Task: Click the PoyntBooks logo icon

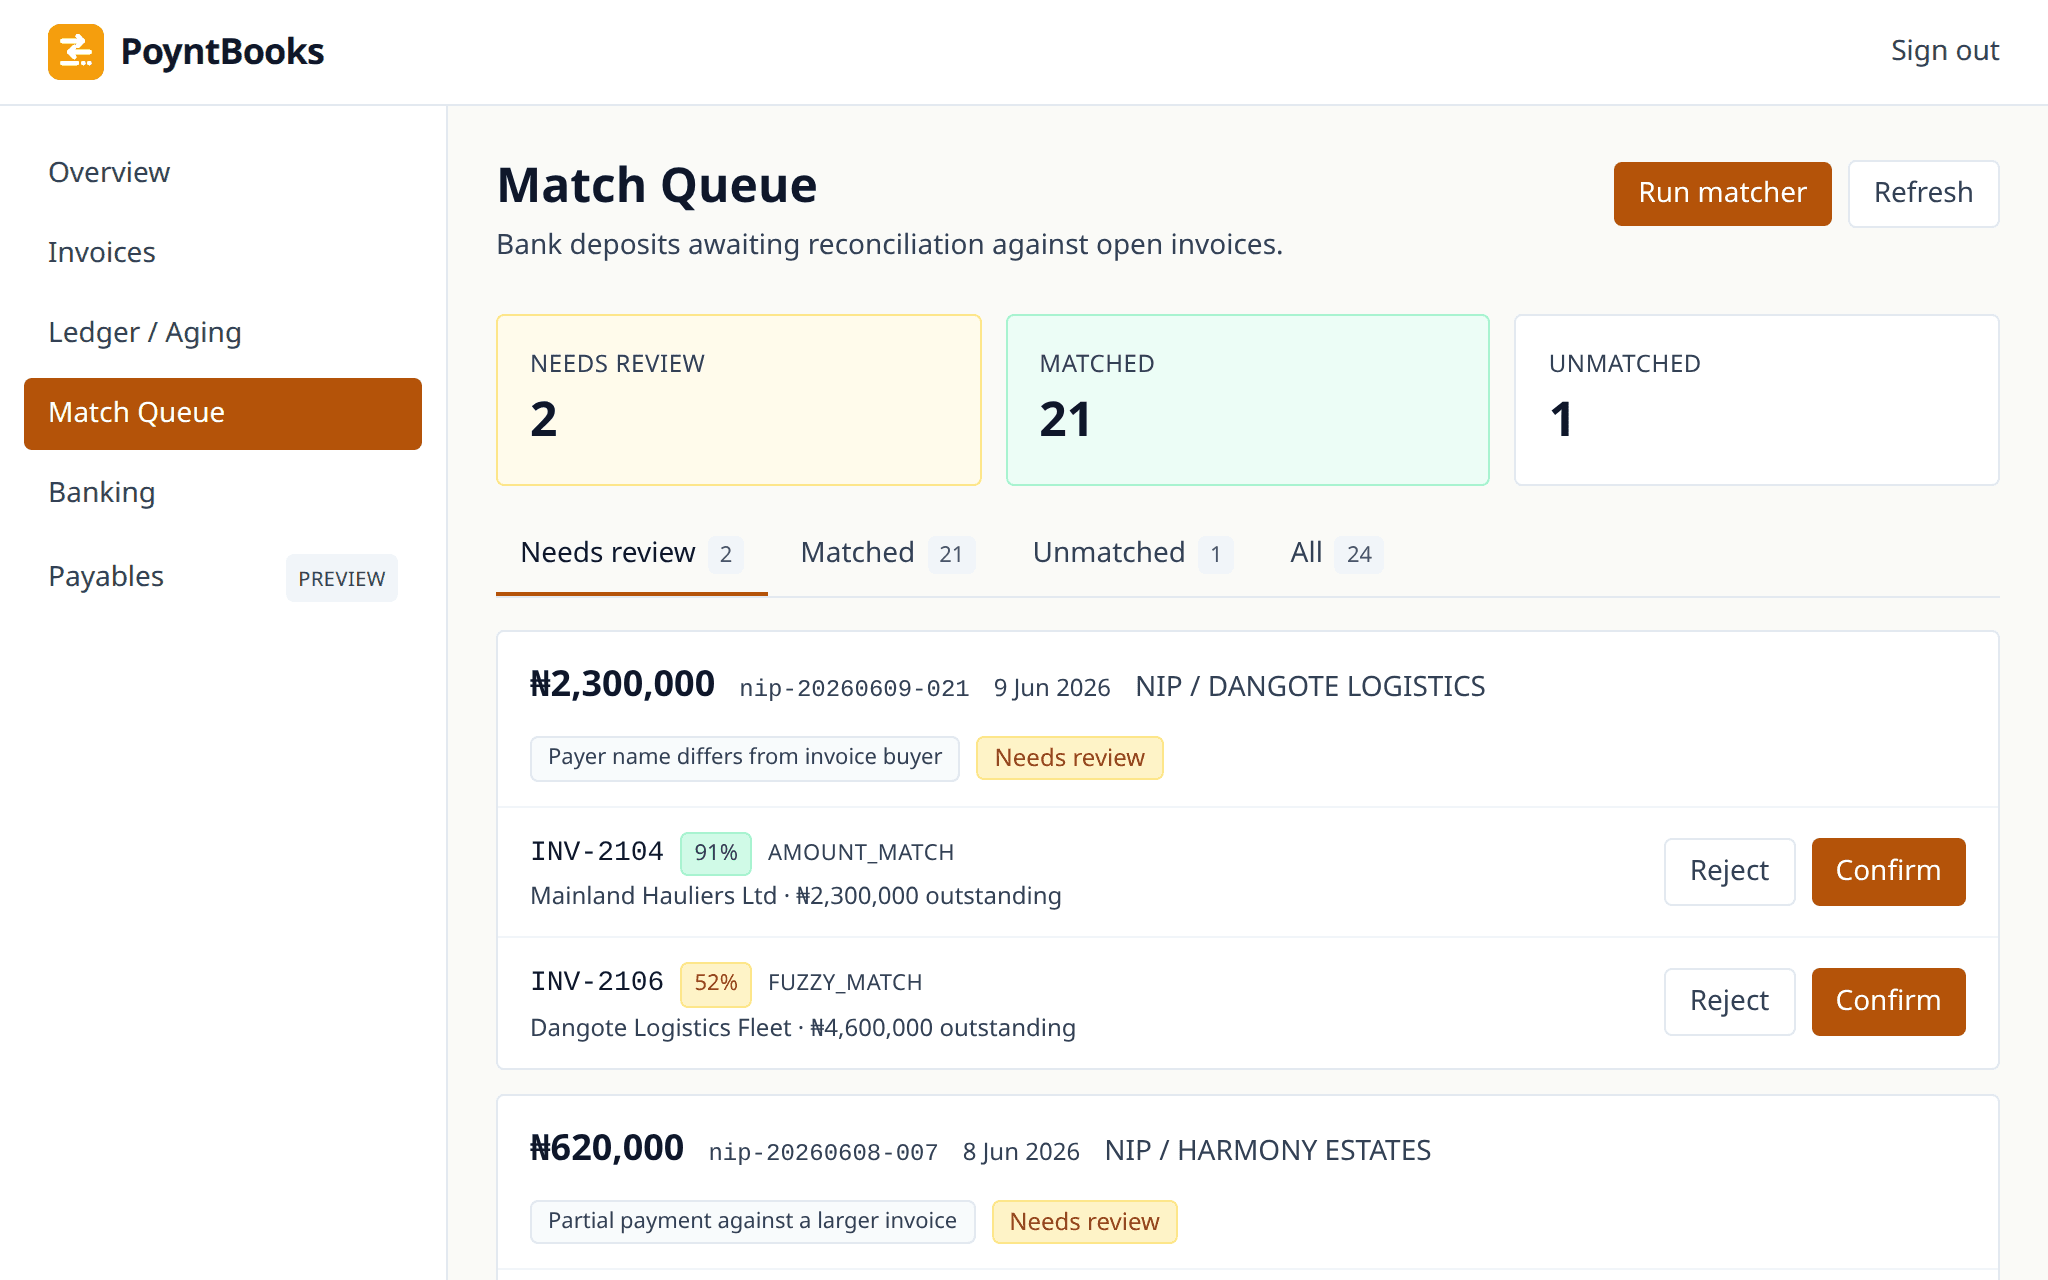Action: coord(76,52)
